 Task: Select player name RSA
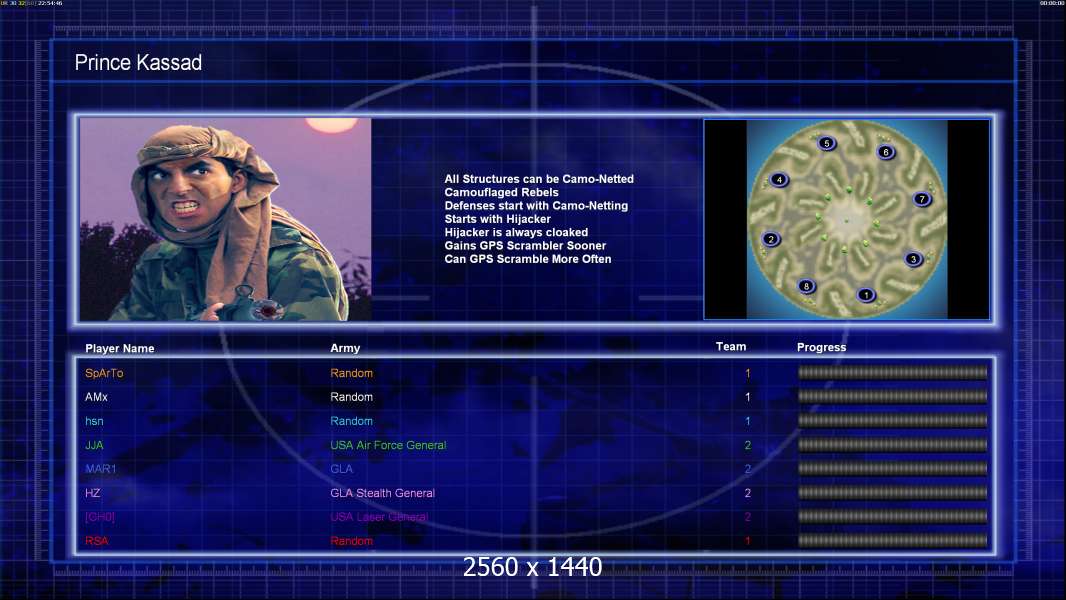(x=97, y=541)
